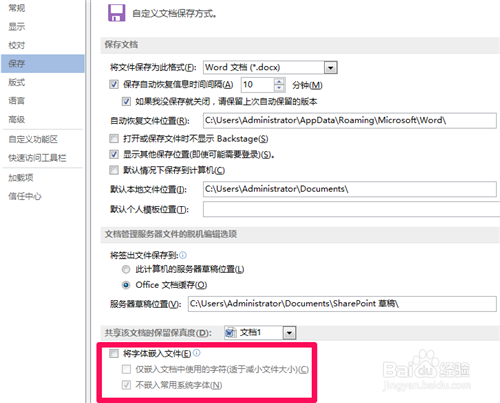Click the 服务器草稿位置 path field

point(342,304)
